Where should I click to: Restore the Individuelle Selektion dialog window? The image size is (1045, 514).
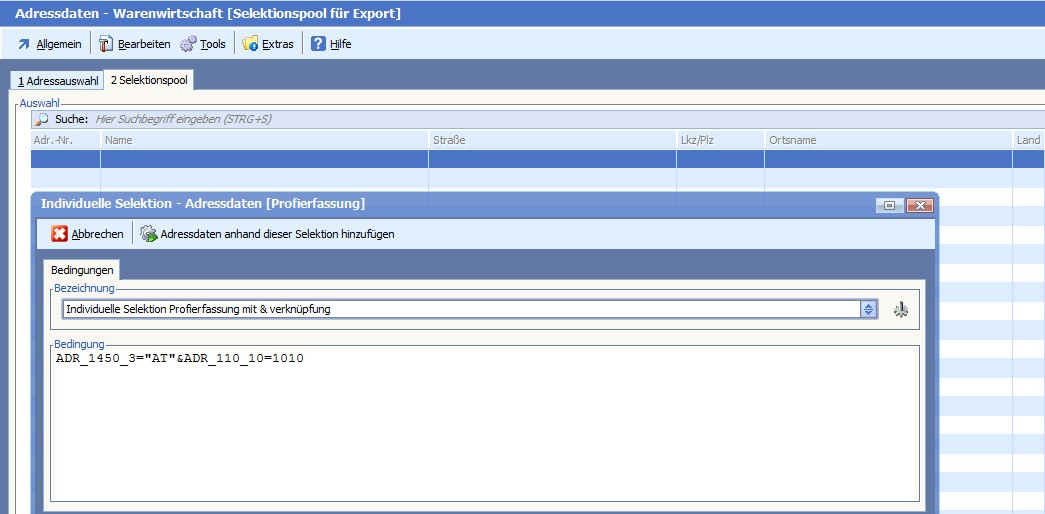tap(888, 205)
